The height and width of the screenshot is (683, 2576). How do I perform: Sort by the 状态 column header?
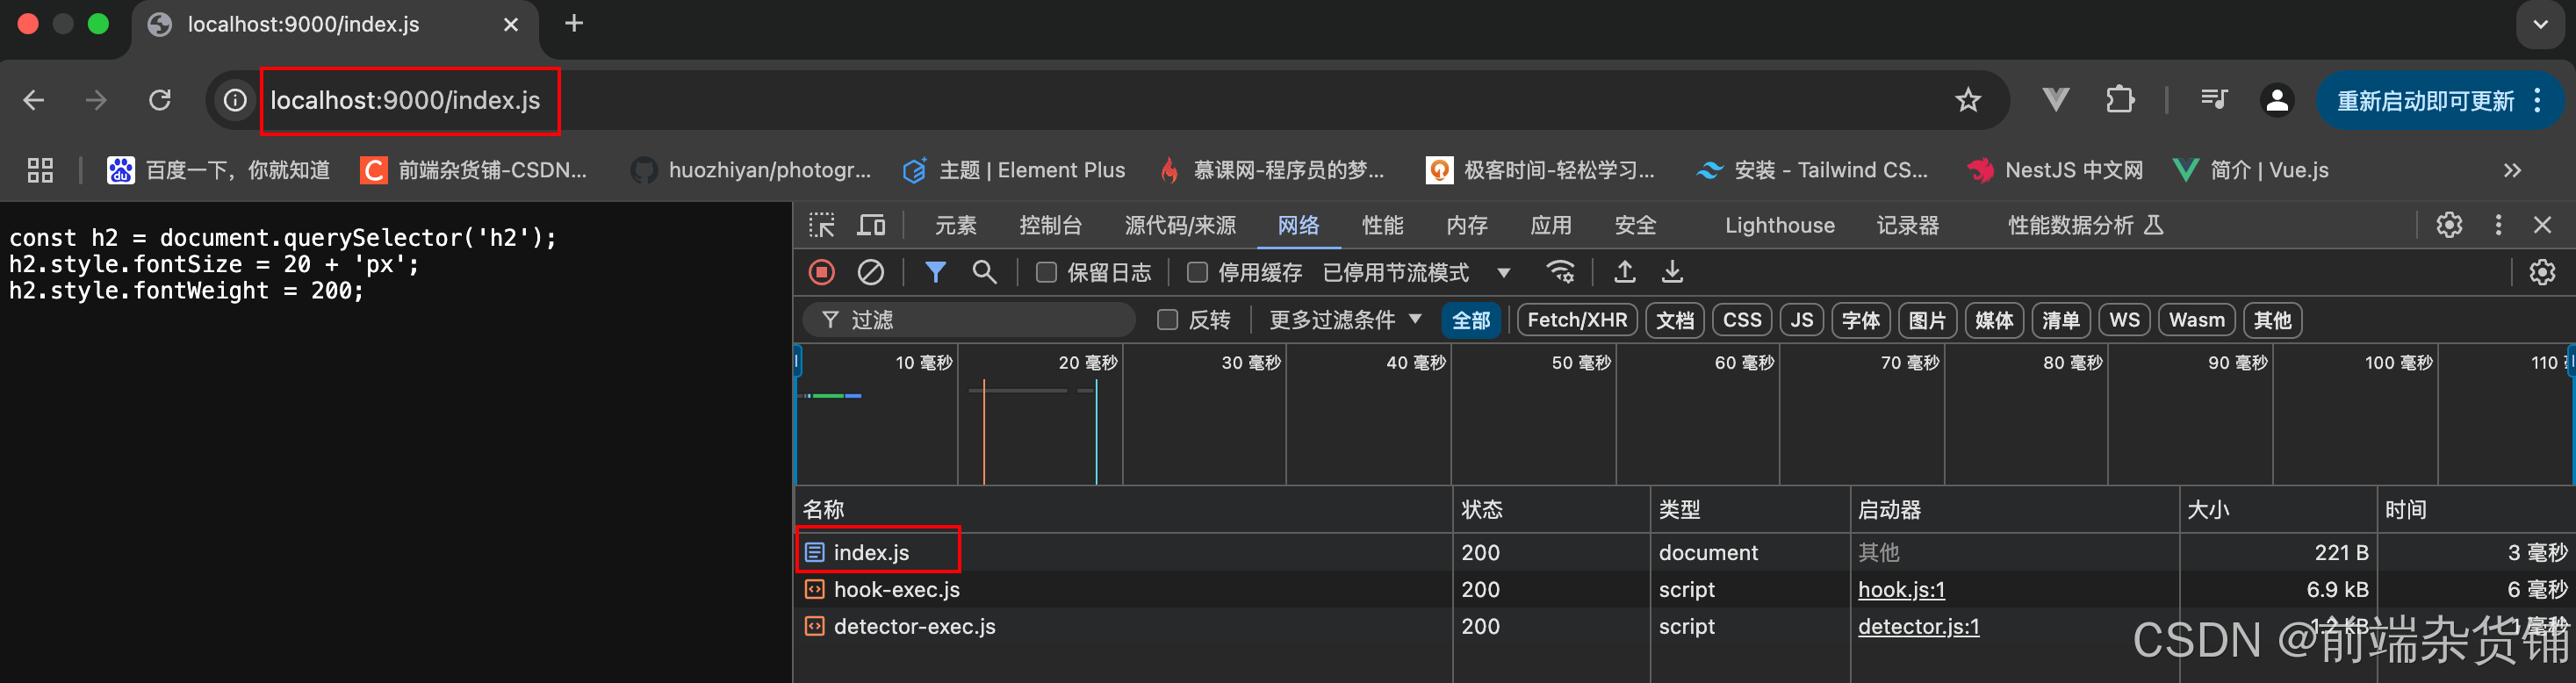pos(1550,510)
